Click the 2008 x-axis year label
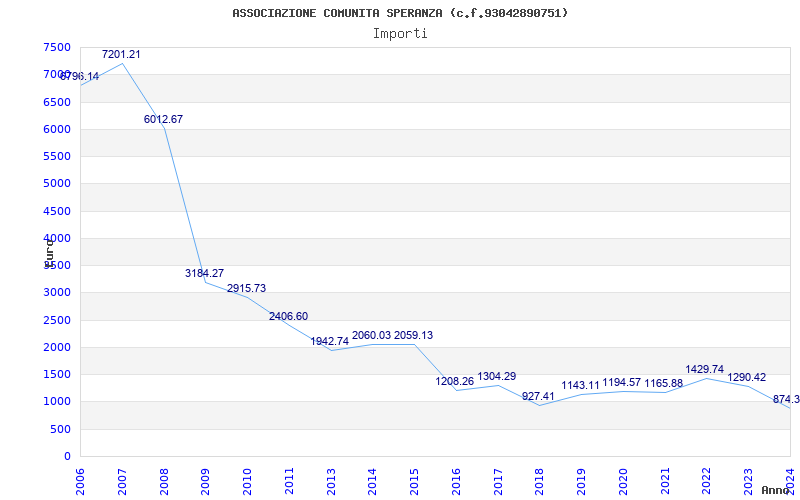Viewport: 800px width, 500px height. [164, 482]
